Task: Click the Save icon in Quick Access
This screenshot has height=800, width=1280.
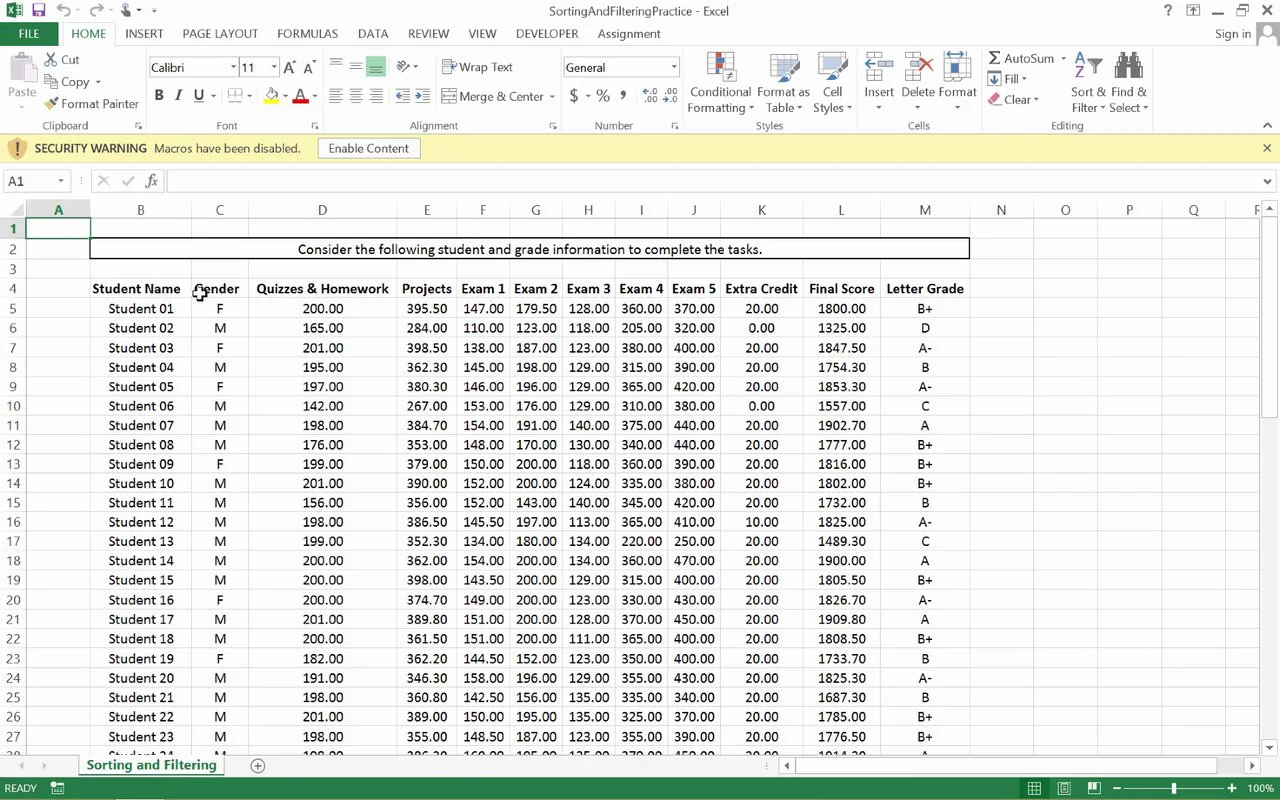Action: click(x=38, y=11)
